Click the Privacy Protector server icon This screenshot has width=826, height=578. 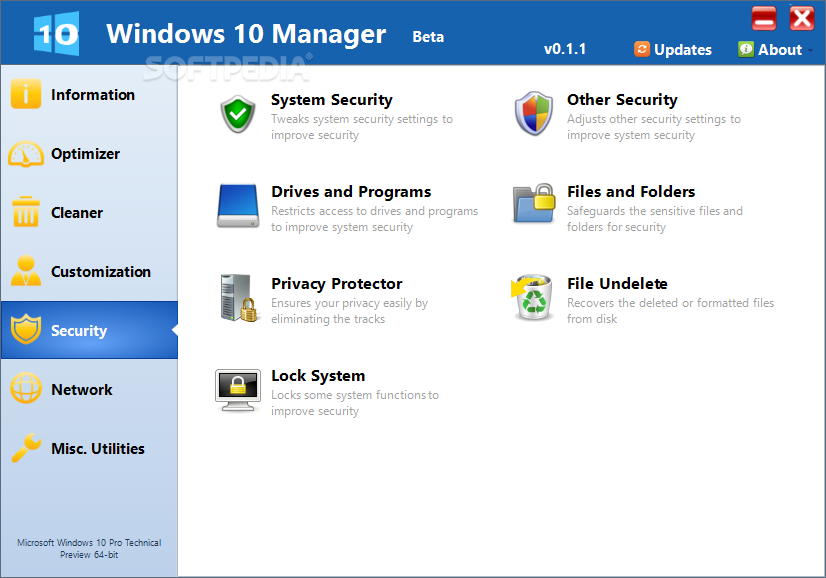point(238,298)
